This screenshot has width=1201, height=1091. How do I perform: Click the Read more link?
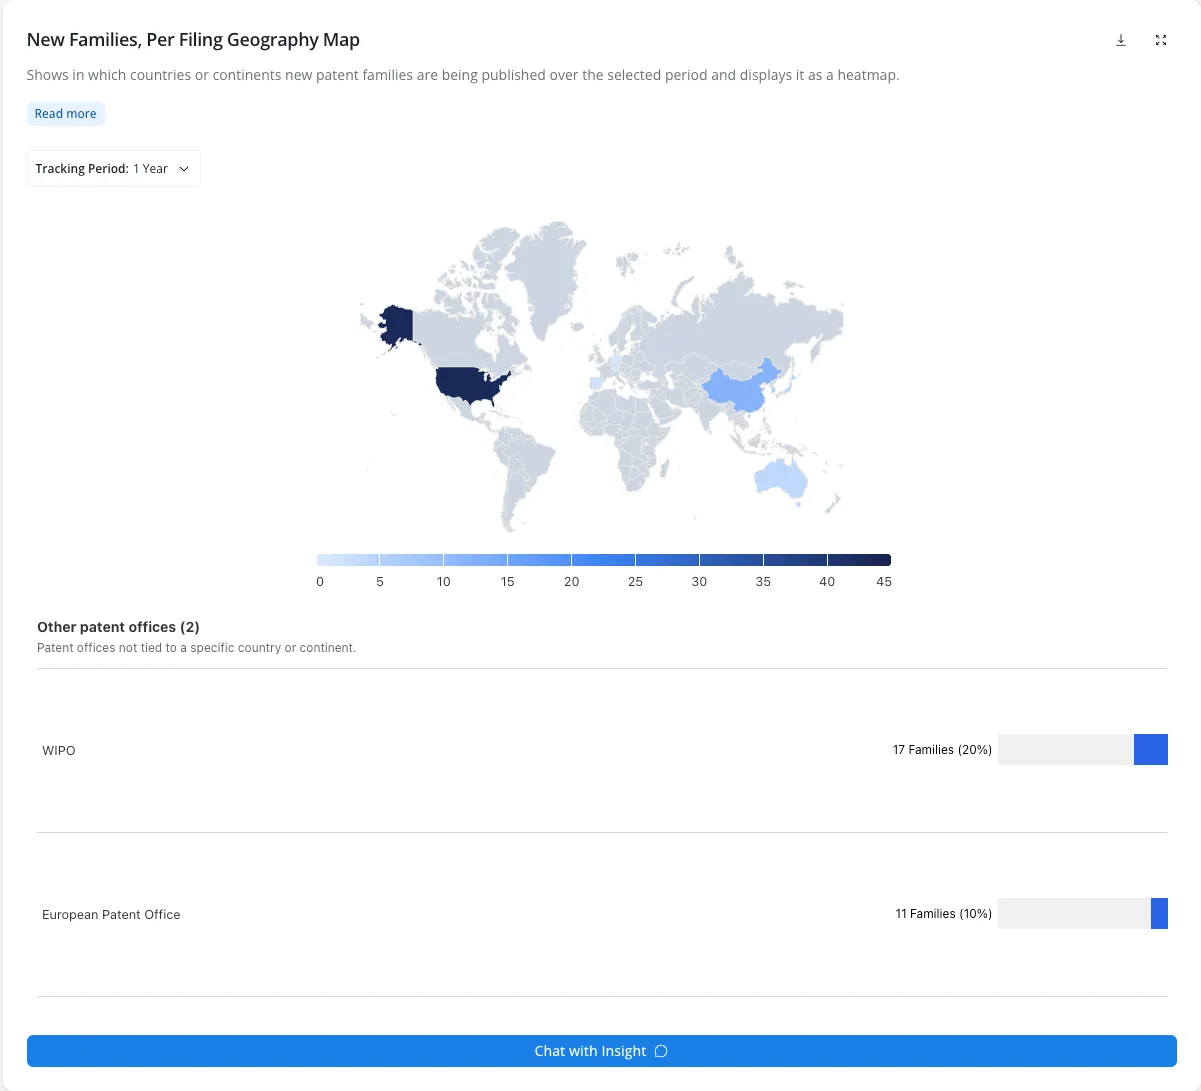pos(66,114)
